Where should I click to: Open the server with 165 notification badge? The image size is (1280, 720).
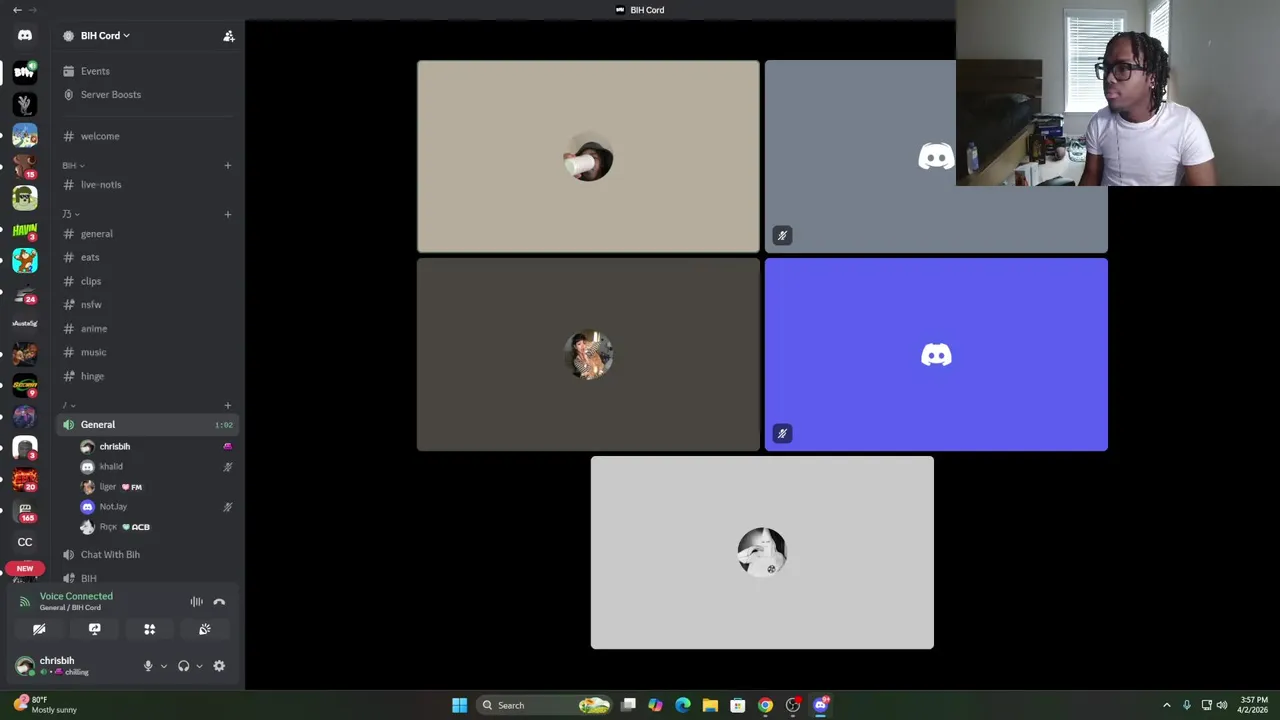[x=25, y=511]
